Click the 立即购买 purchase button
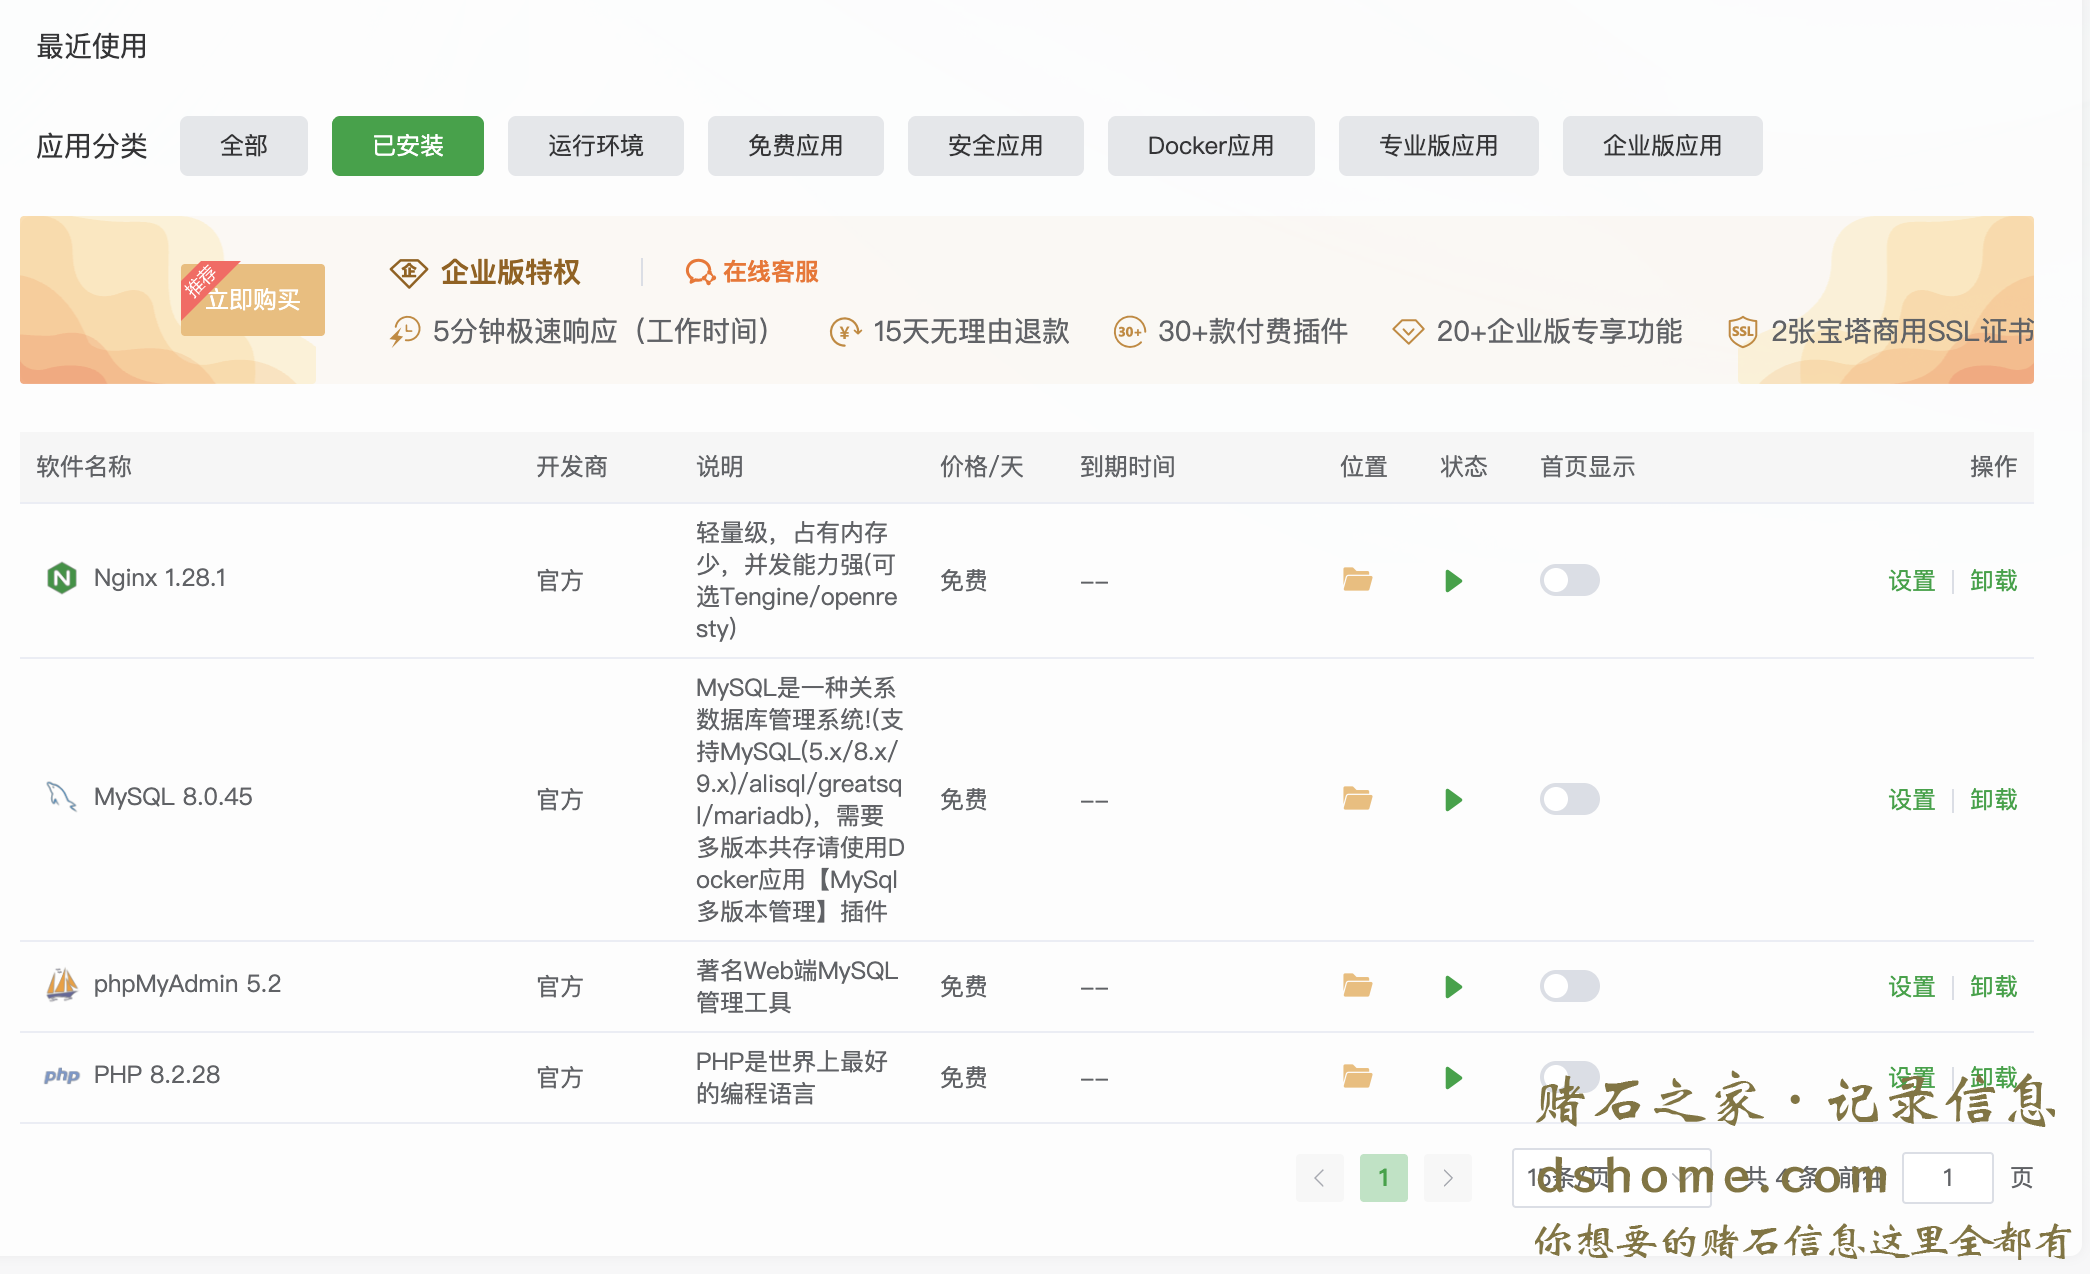The image size is (2090, 1274). tap(253, 299)
